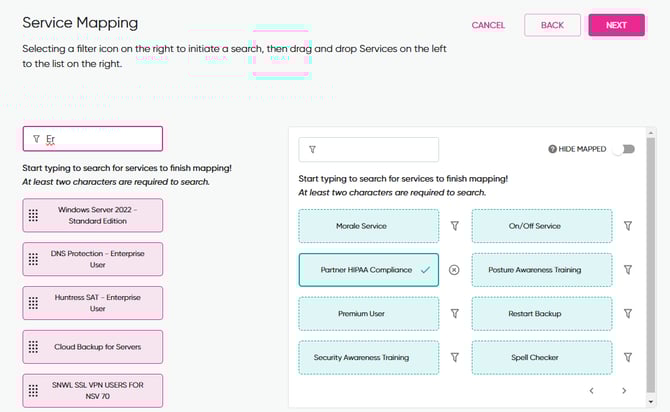This screenshot has width=670, height=412.
Task: Select the Morale Service slot
Action: point(368,226)
